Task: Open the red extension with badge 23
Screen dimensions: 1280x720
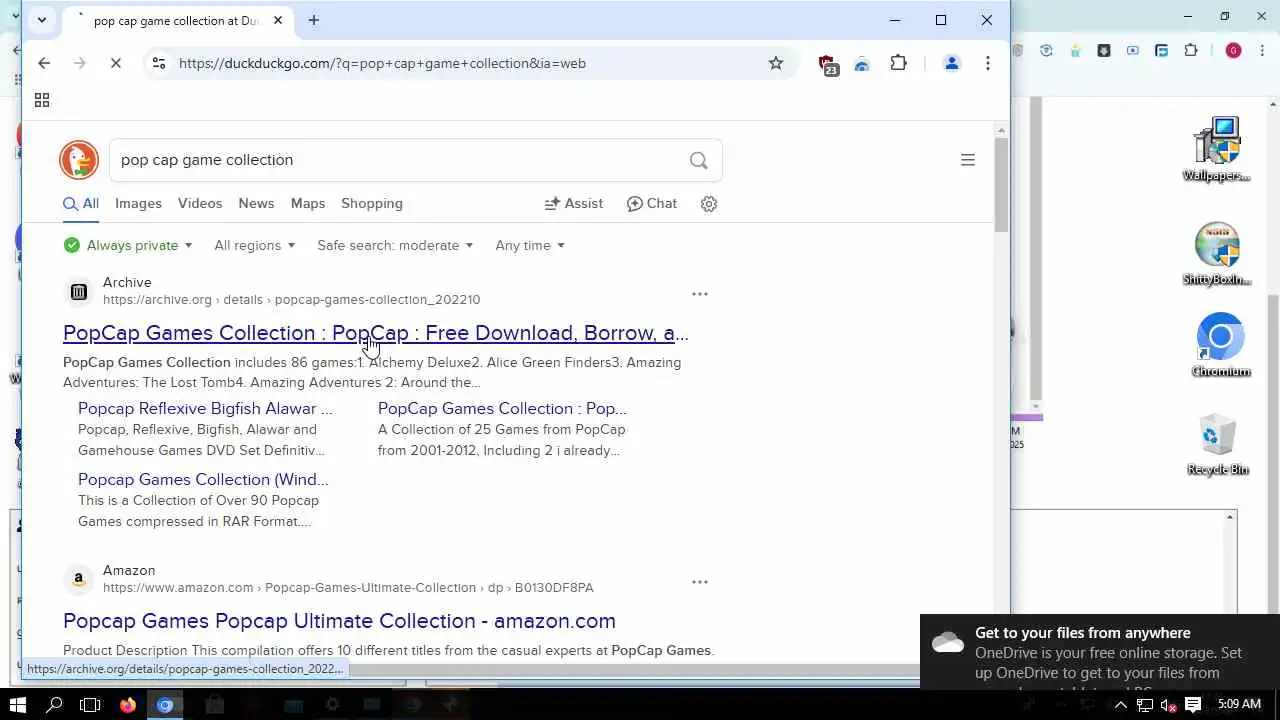Action: point(828,64)
